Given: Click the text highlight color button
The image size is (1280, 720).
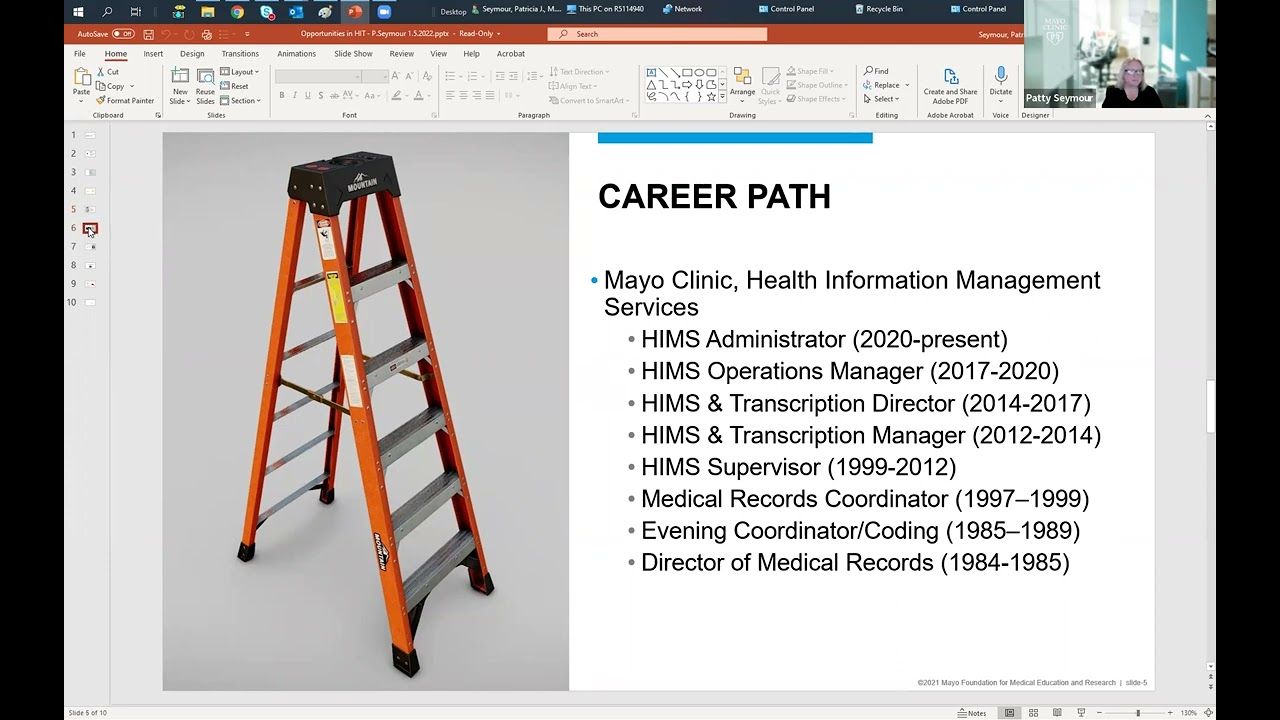Looking at the screenshot, I should coord(396,95).
